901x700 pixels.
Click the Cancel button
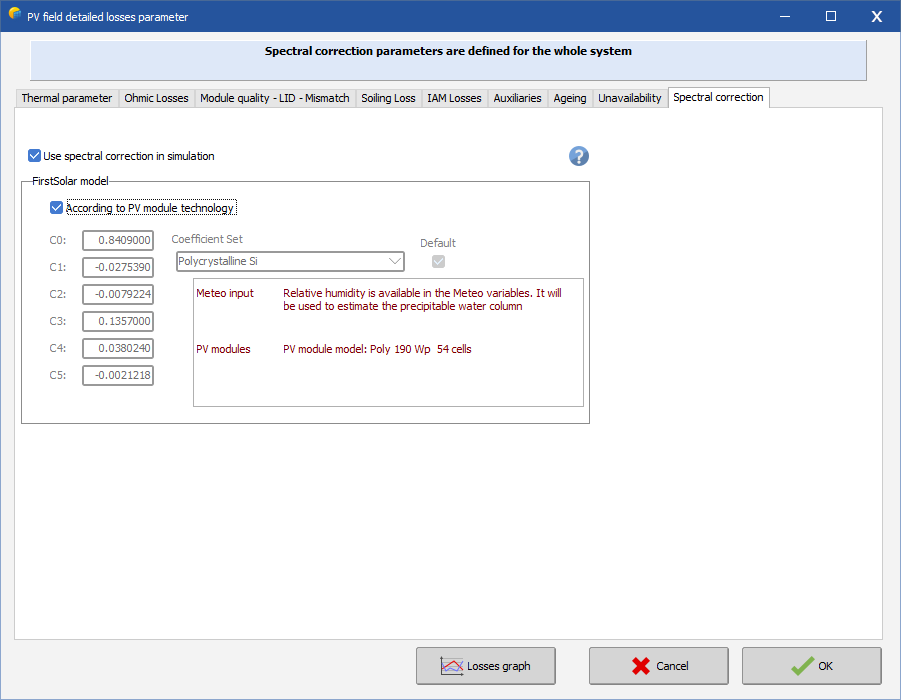click(x=659, y=666)
